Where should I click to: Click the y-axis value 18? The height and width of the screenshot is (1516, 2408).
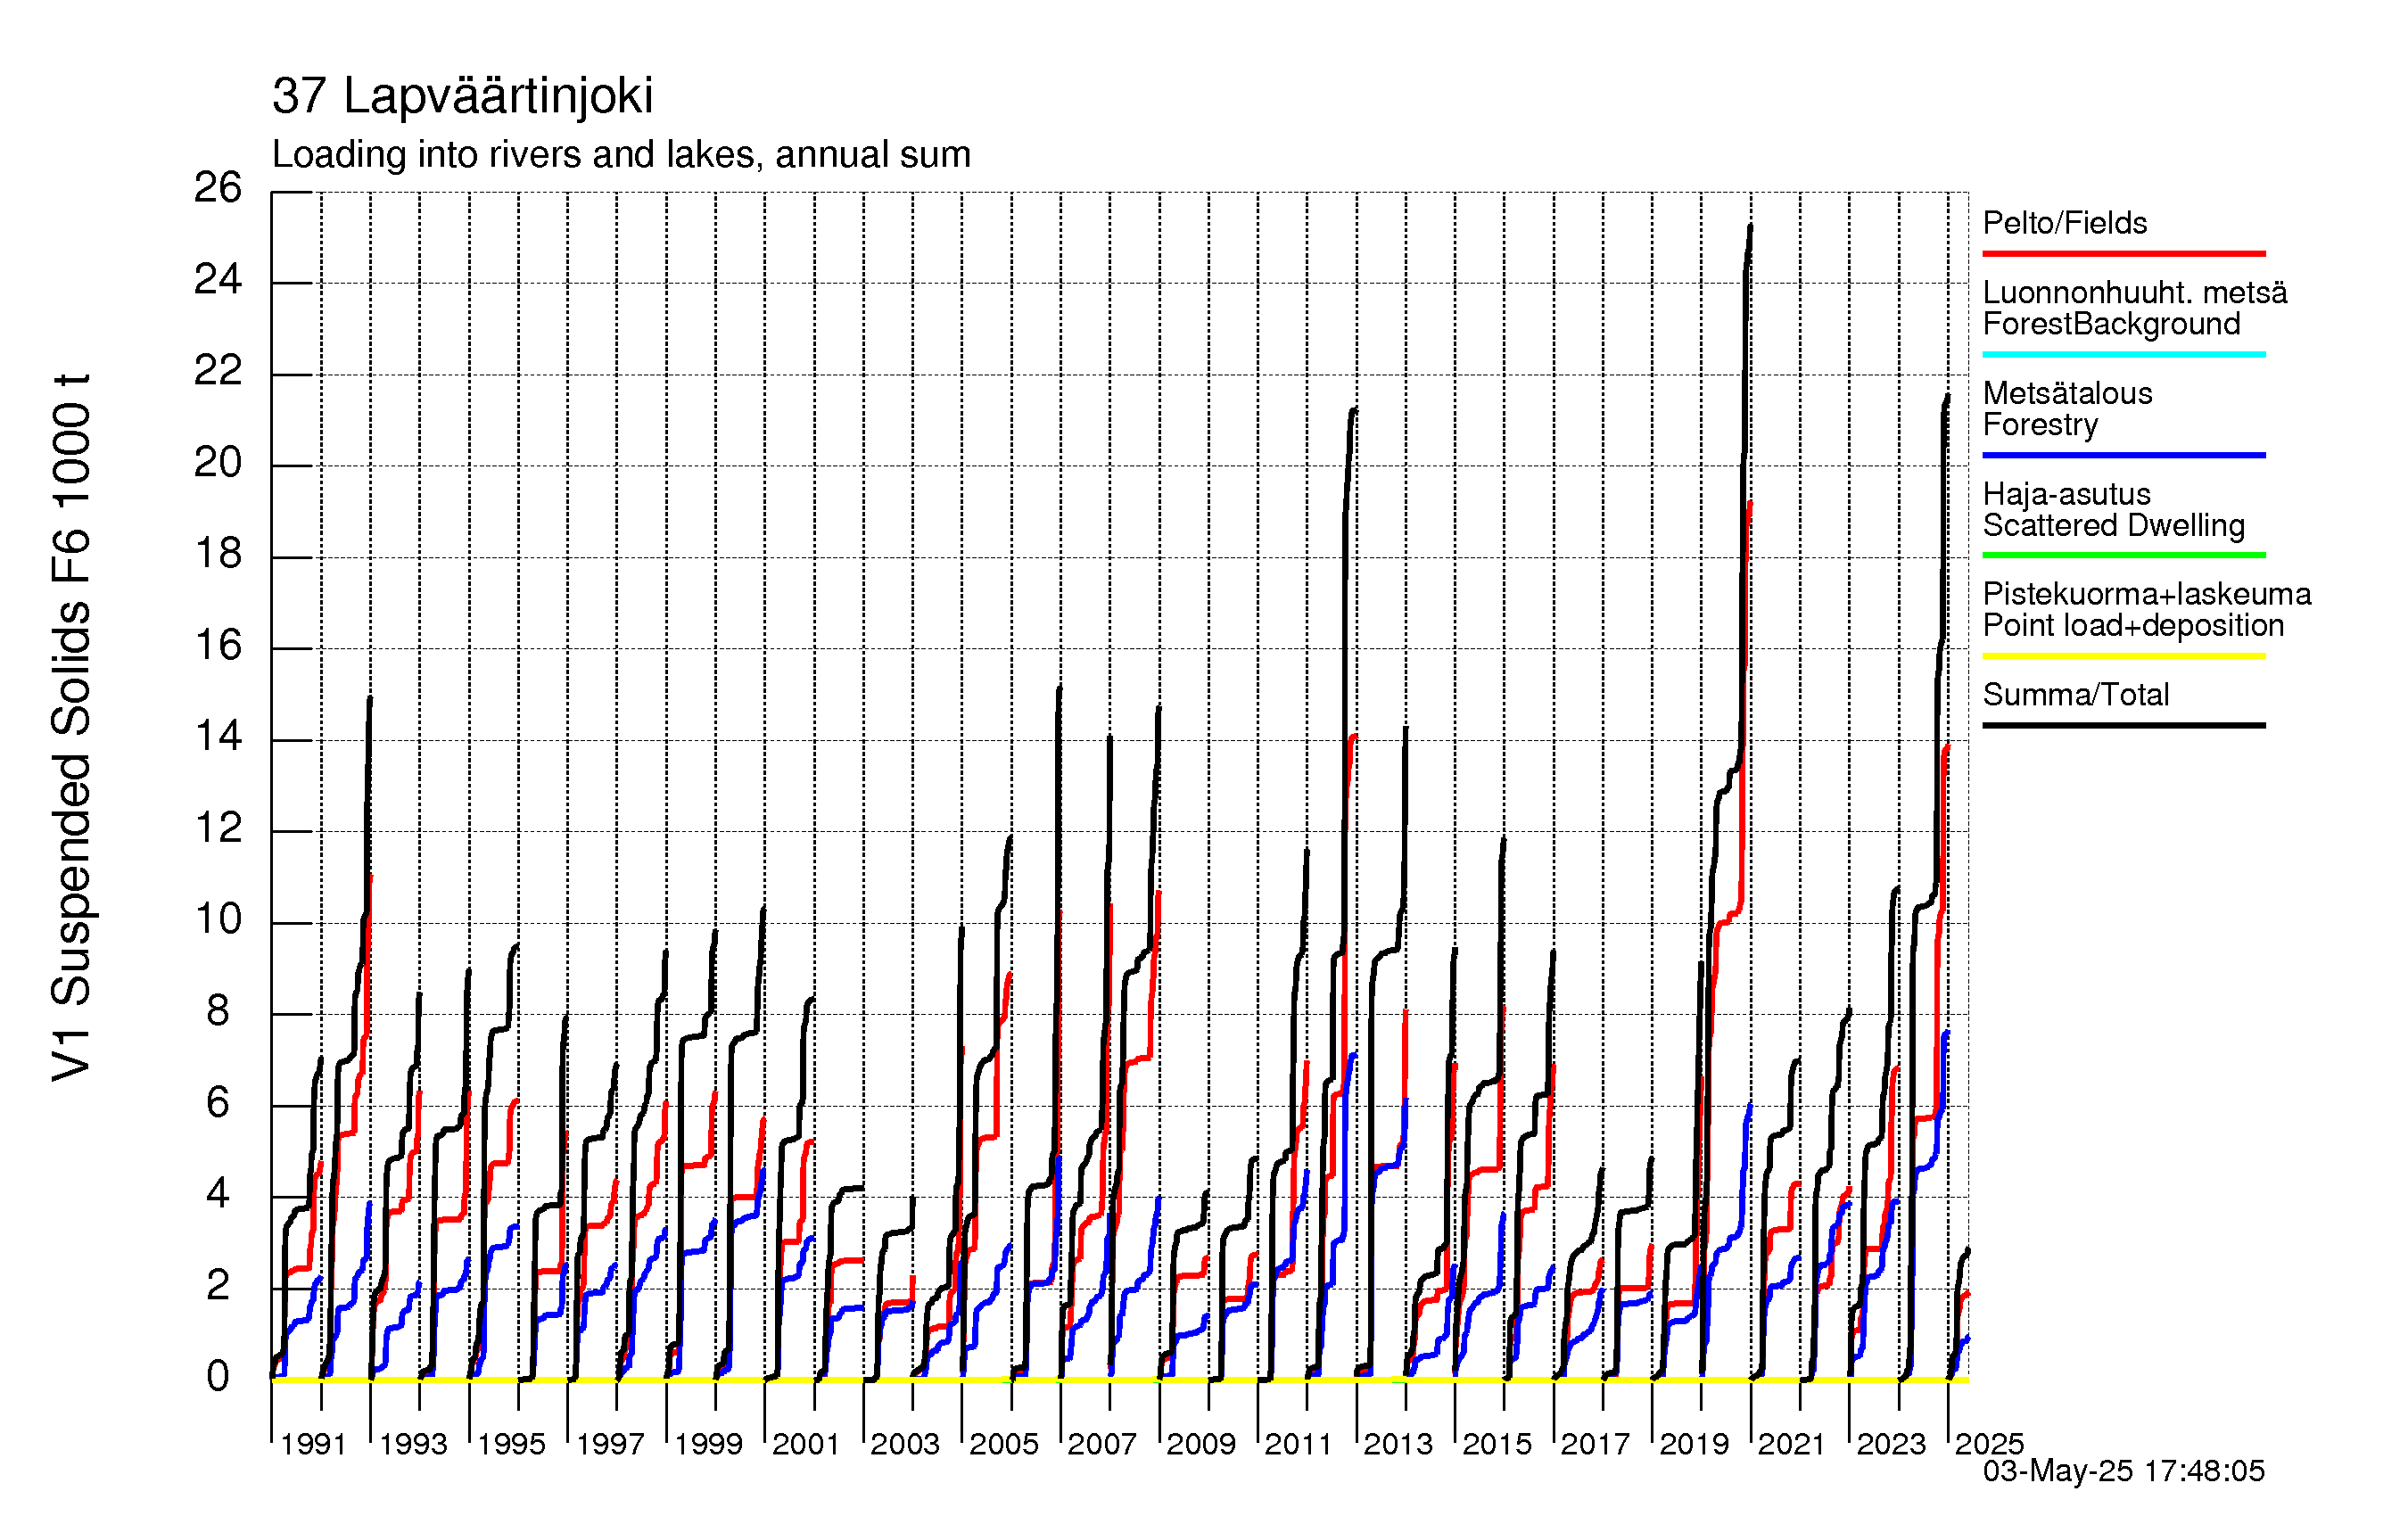click(x=218, y=554)
